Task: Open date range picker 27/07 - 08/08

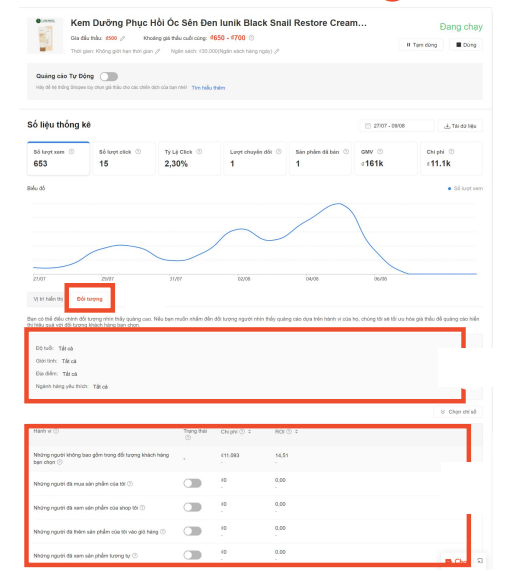Action: (397, 126)
